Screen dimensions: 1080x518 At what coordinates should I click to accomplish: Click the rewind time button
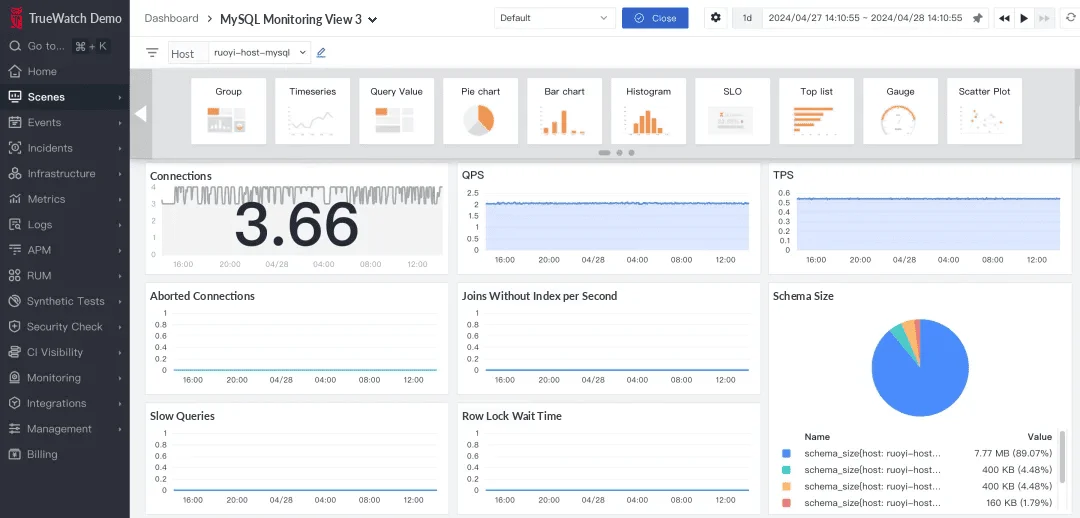pyautogui.click(x=1004, y=19)
